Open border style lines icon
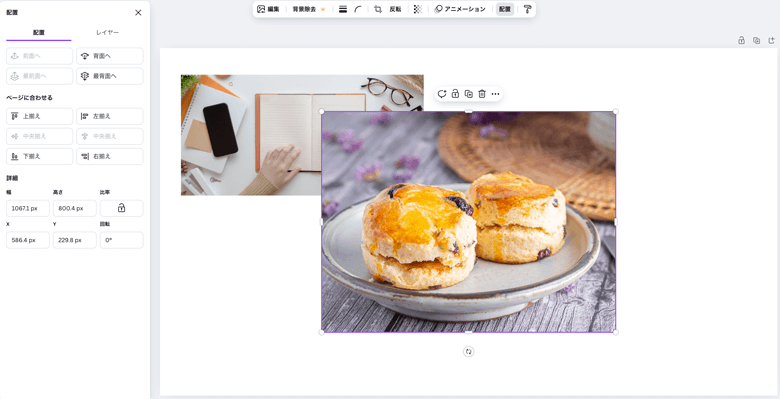The image size is (780, 399). point(343,9)
